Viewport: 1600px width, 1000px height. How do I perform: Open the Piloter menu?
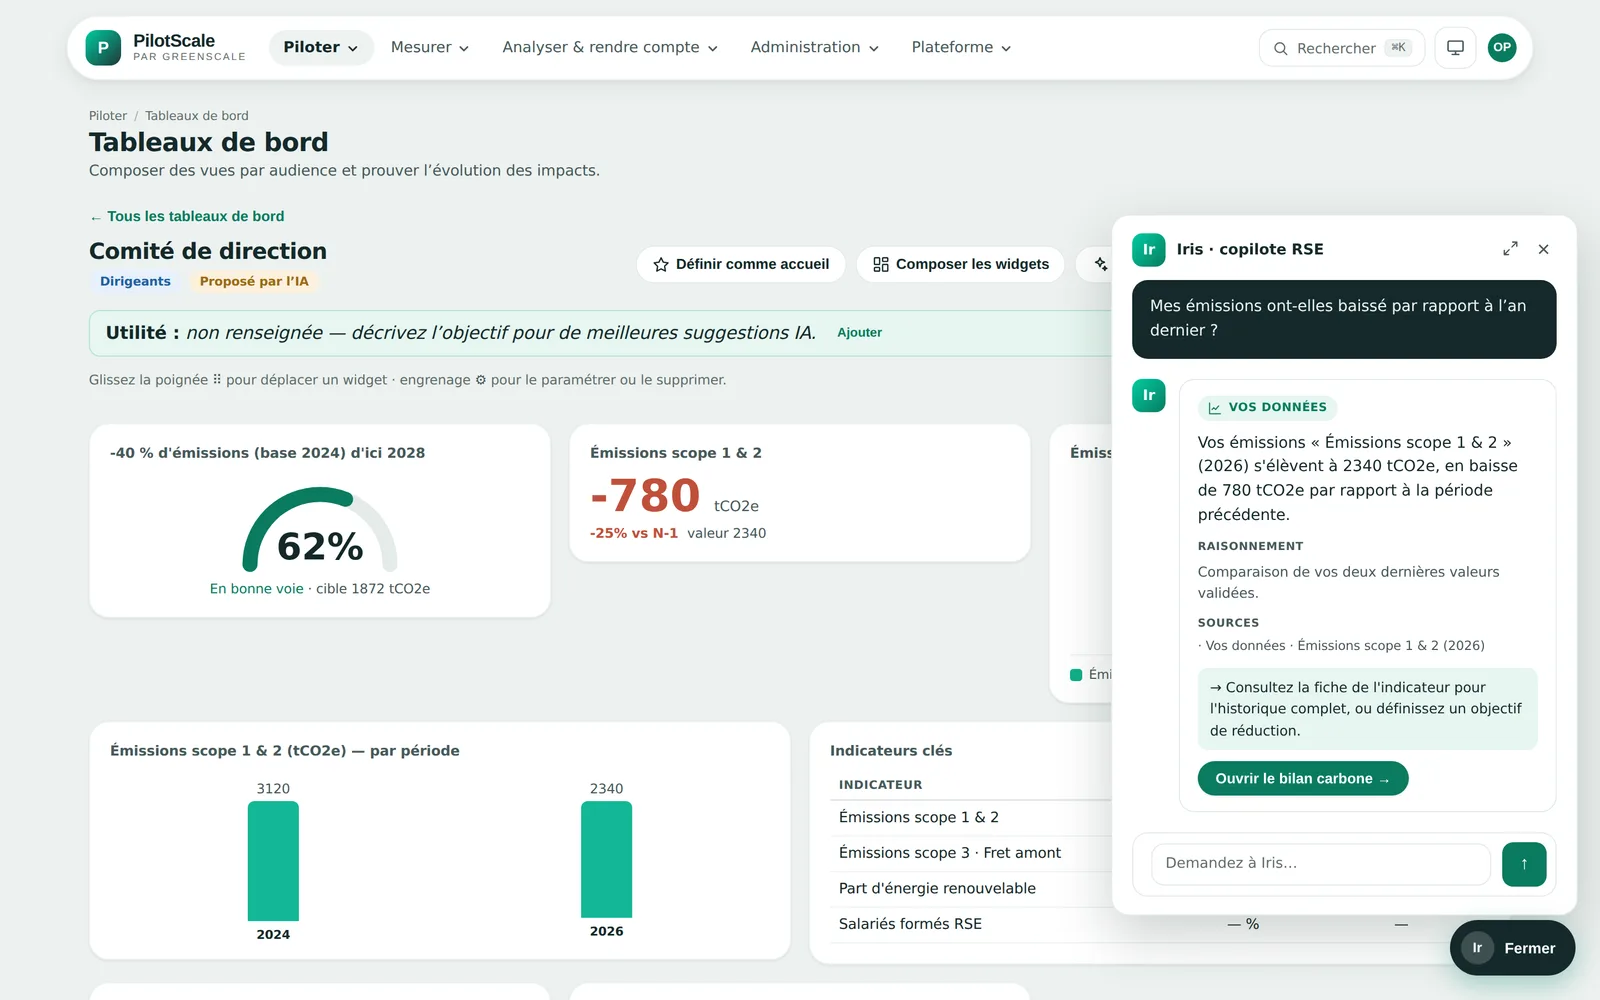coord(321,47)
